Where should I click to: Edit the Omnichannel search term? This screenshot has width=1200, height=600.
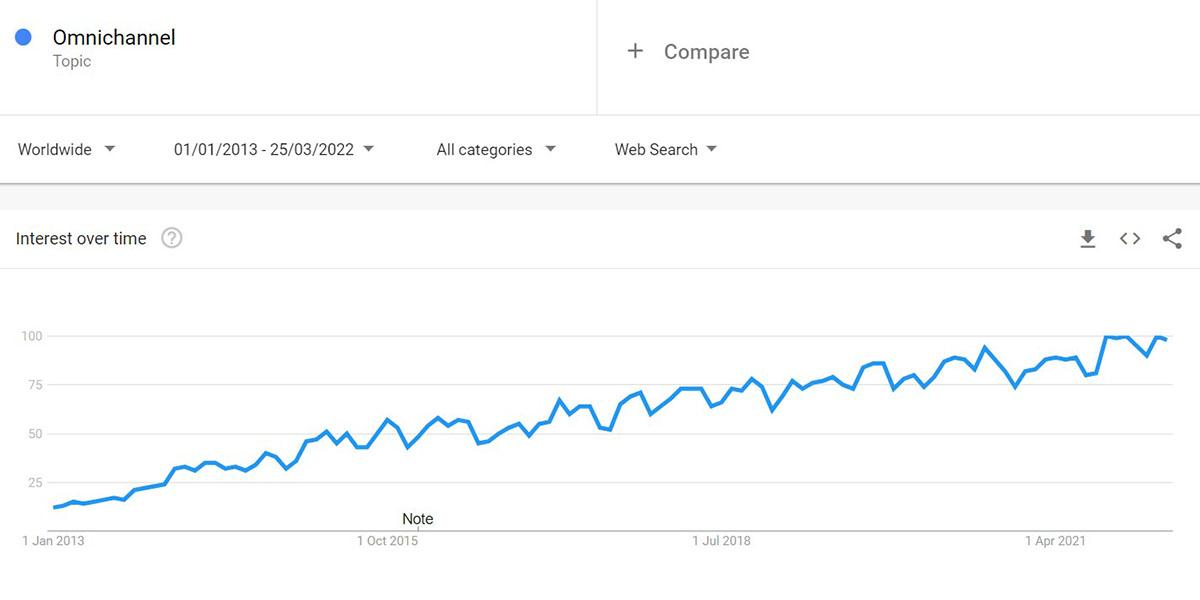tap(114, 38)
